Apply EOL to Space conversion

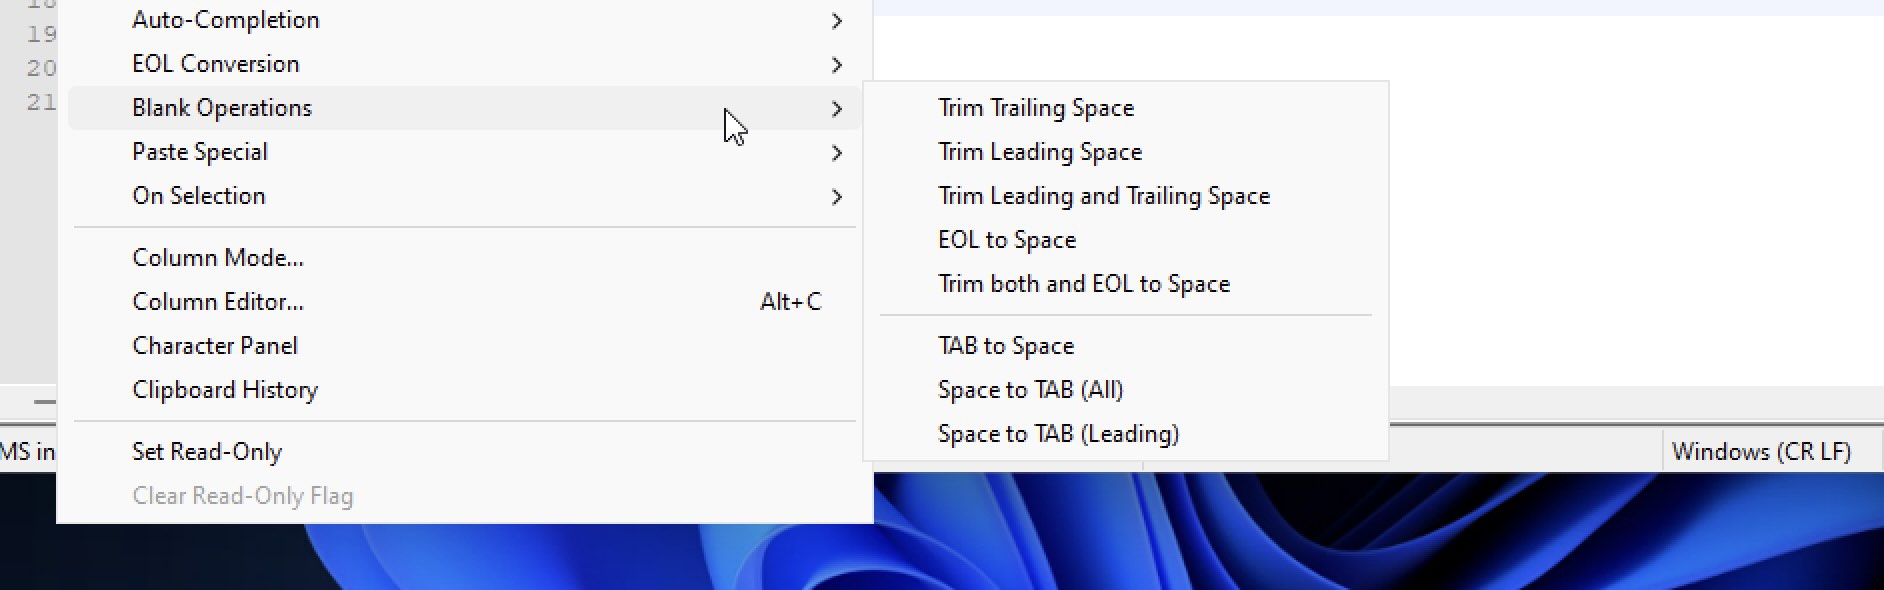coord(1006,239)
